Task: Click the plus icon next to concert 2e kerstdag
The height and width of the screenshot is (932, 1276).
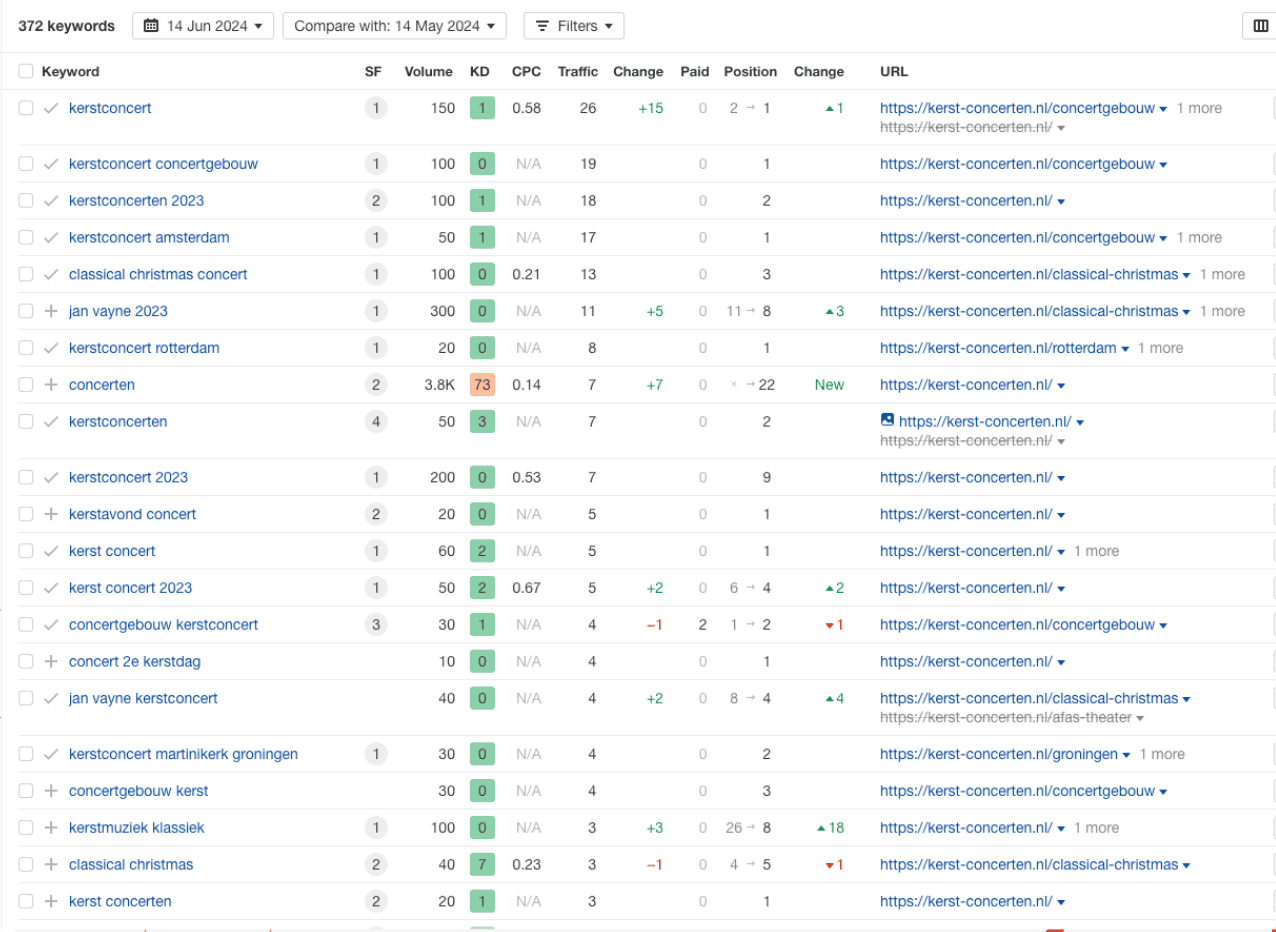Action: (x=51, y=662)
